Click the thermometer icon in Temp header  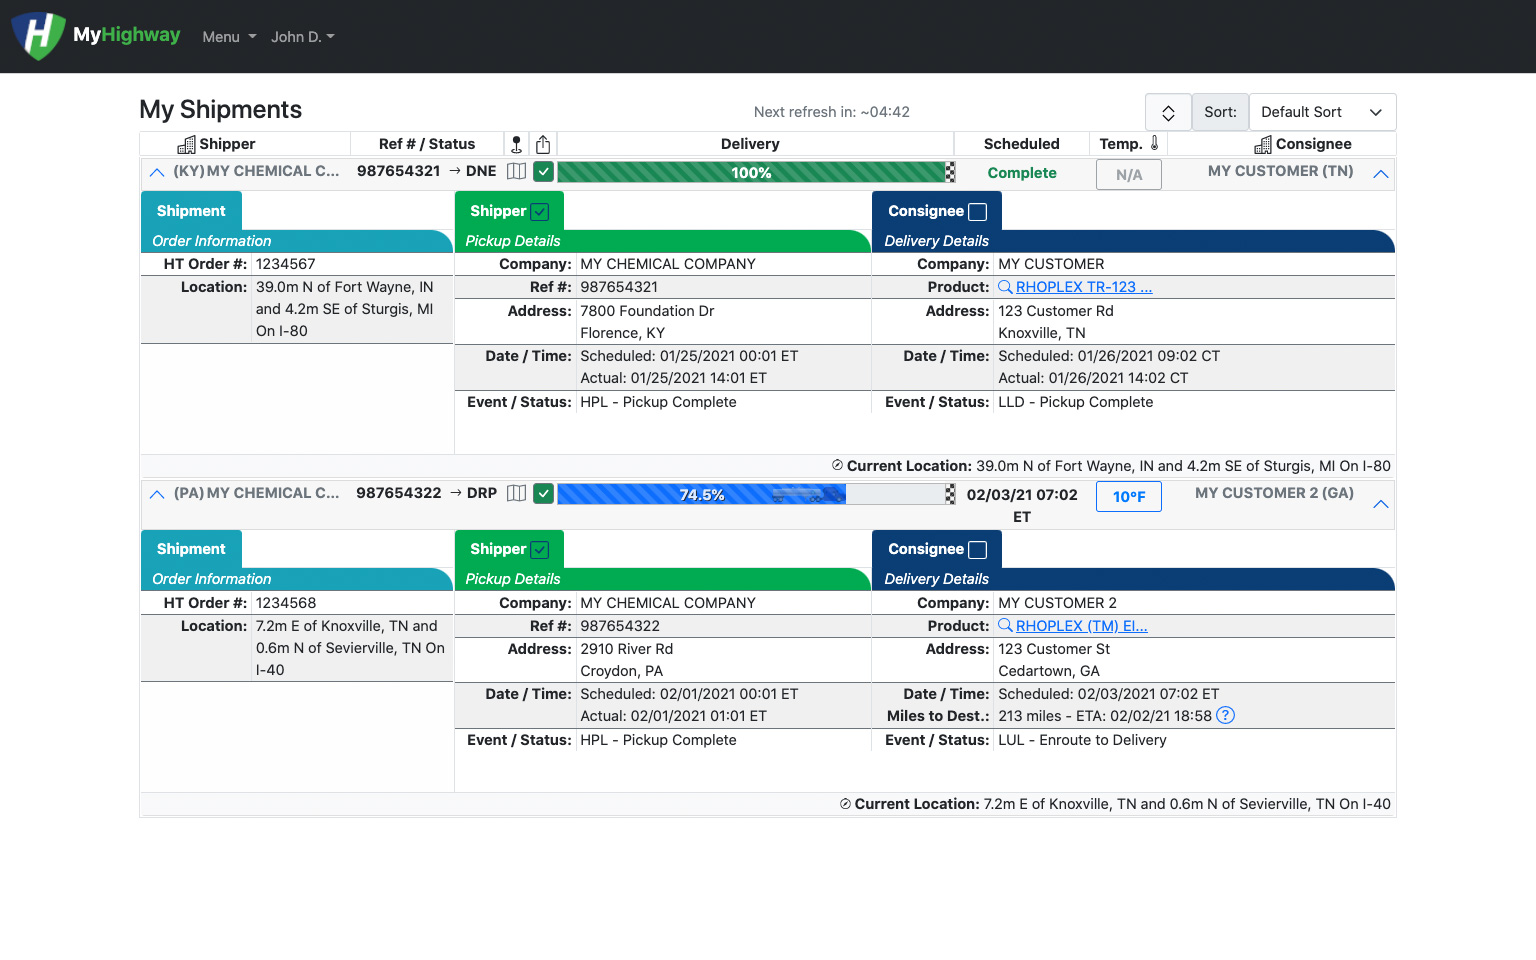(1154, 143)
